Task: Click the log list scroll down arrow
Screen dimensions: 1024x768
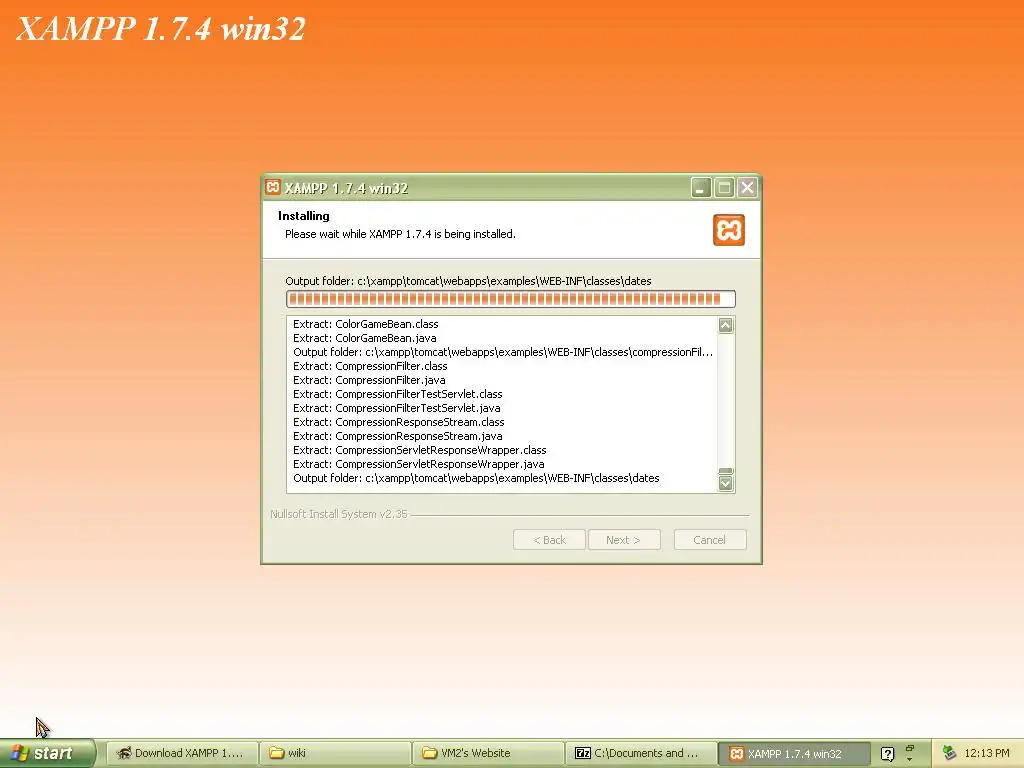Action: coord(726,483)
